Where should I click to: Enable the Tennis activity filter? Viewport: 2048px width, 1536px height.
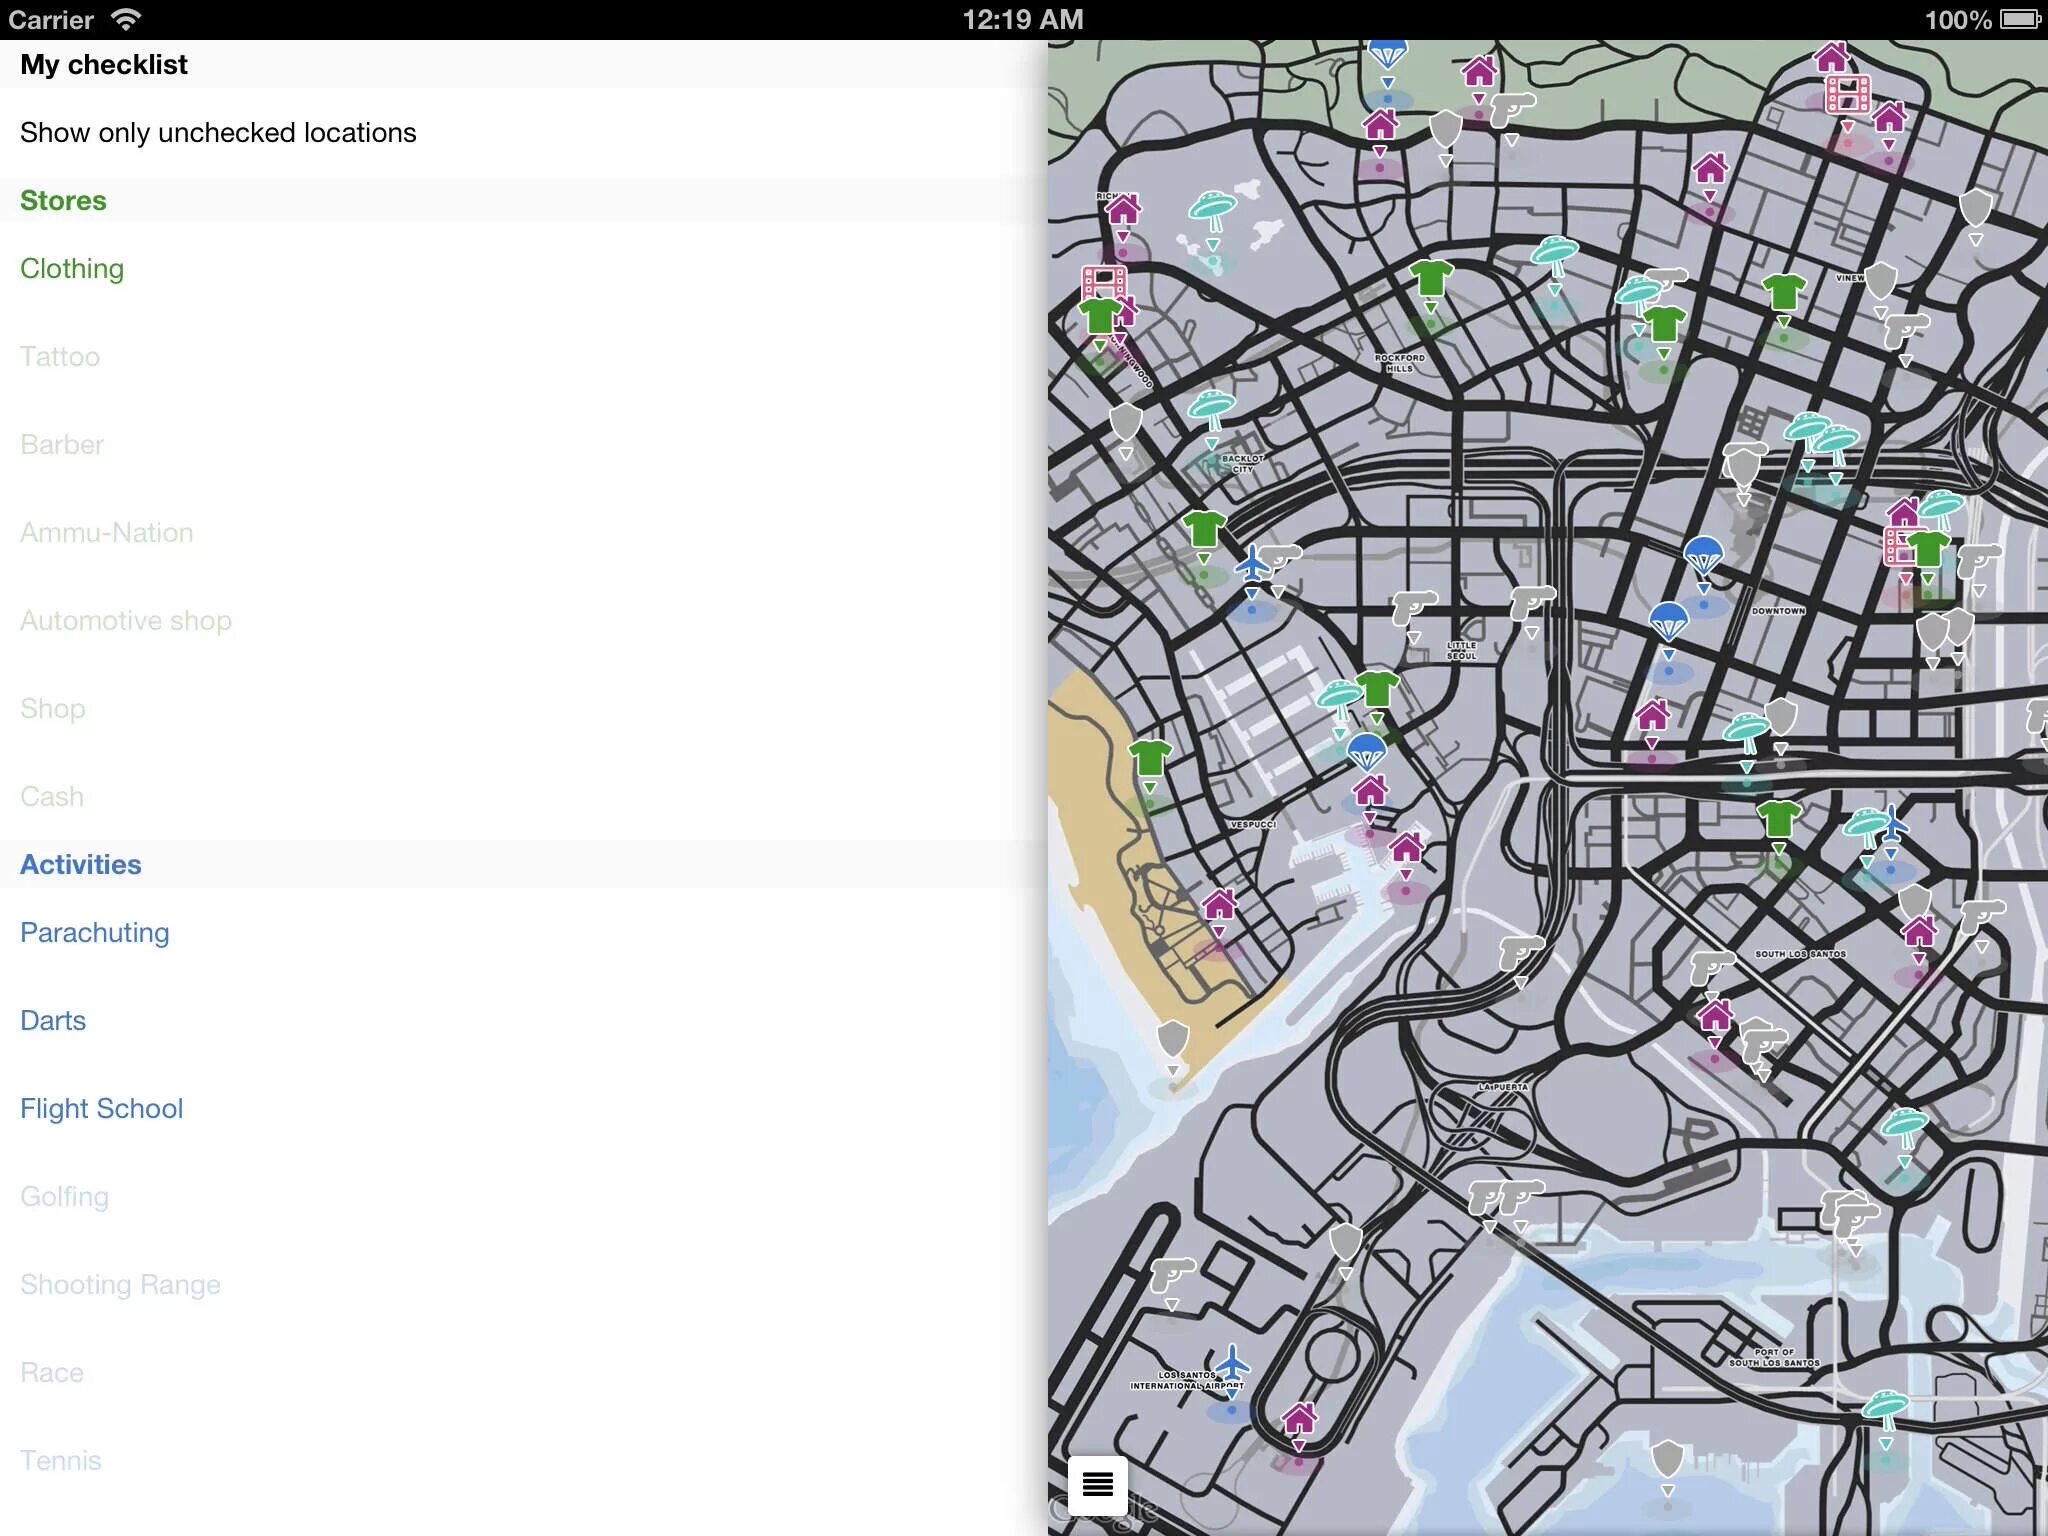tap(524, 1461)
